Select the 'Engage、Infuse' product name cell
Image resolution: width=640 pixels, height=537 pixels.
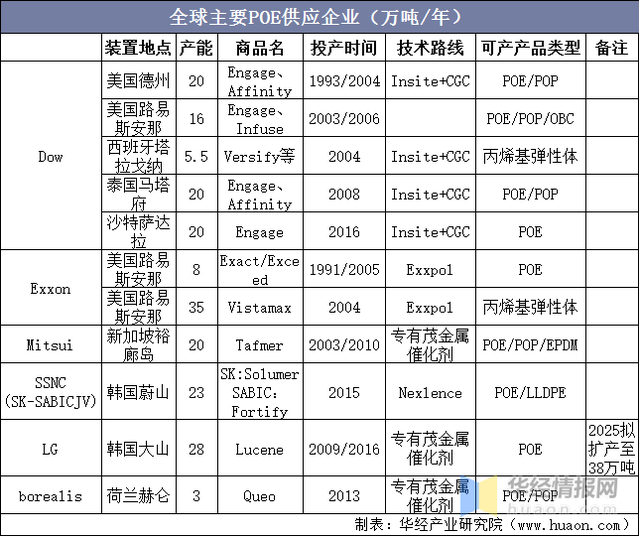click(260, 119)
